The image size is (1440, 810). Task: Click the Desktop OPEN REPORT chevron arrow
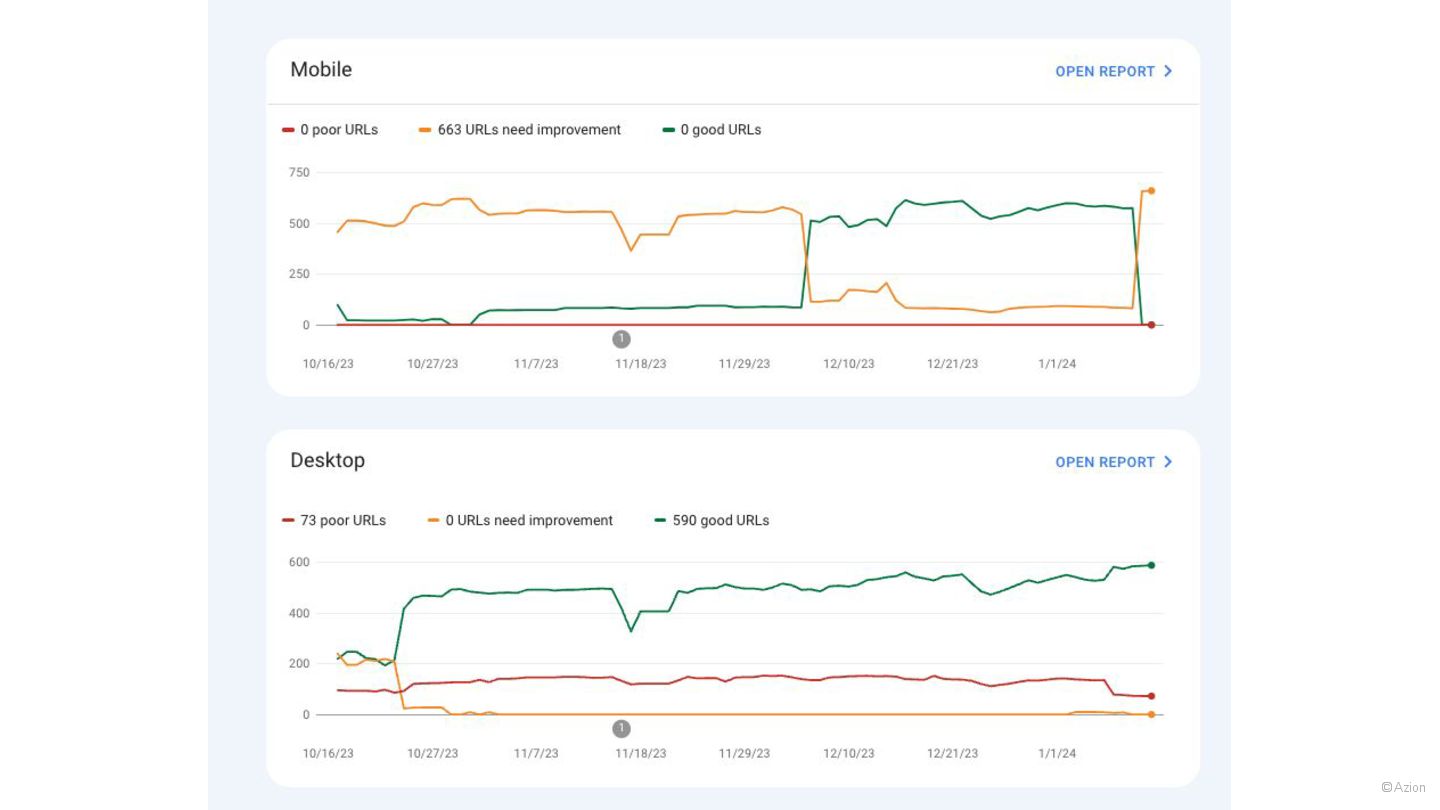tap(1168, 462)
